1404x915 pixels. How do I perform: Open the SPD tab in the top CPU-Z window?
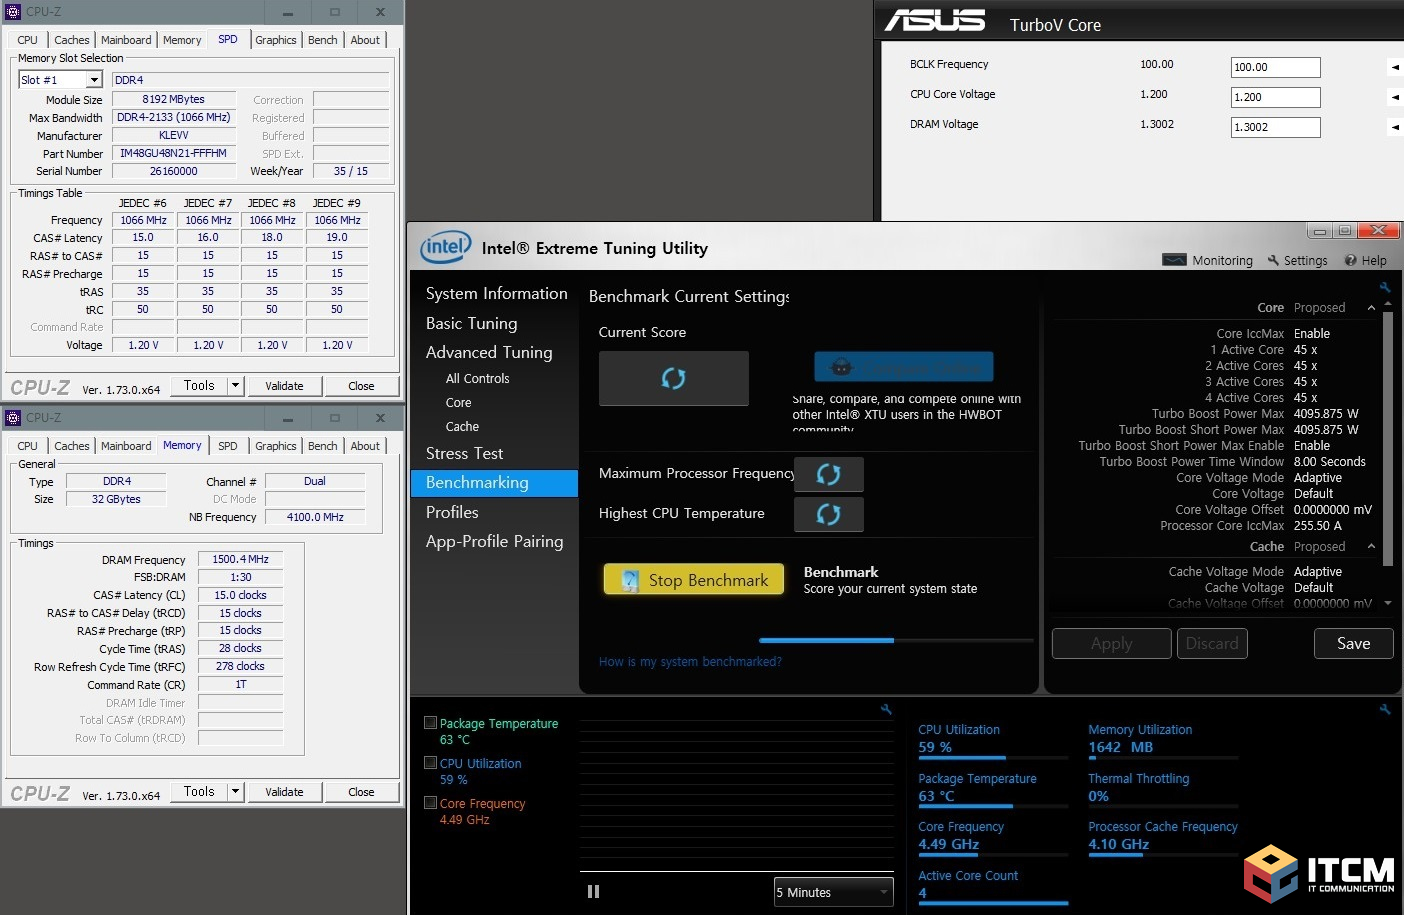pyautogui.click(x=228, y=39)
